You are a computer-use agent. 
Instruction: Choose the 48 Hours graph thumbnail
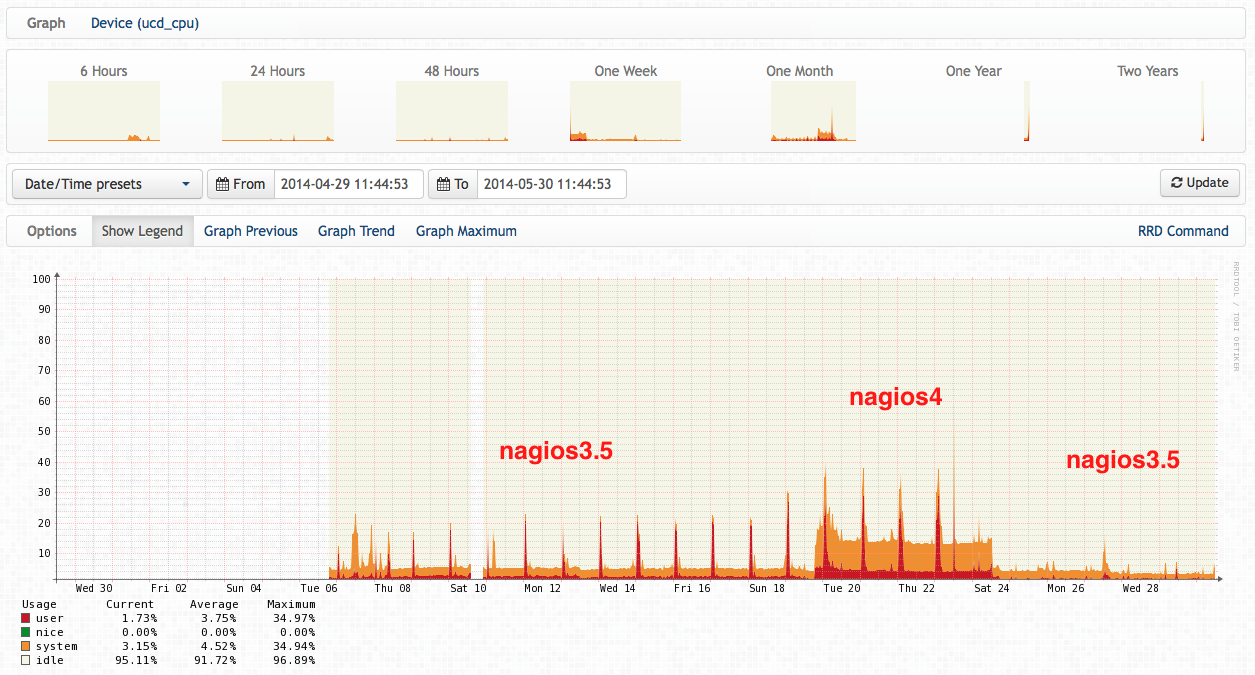tap(452, 111)
